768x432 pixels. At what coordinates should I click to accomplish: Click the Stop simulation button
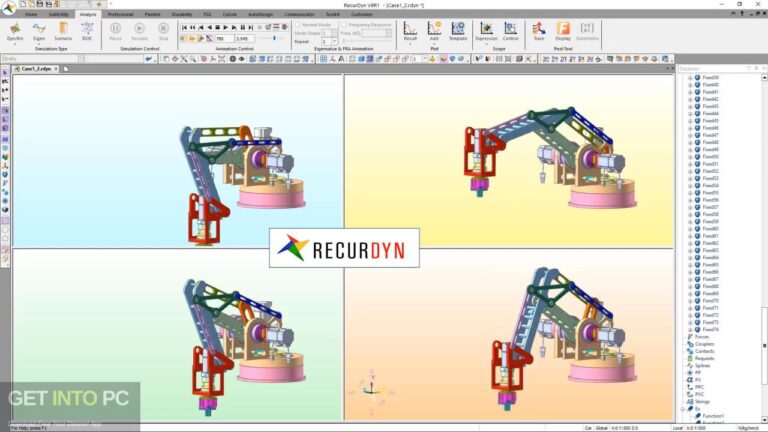pyautogui.click(x=163, y=31)
